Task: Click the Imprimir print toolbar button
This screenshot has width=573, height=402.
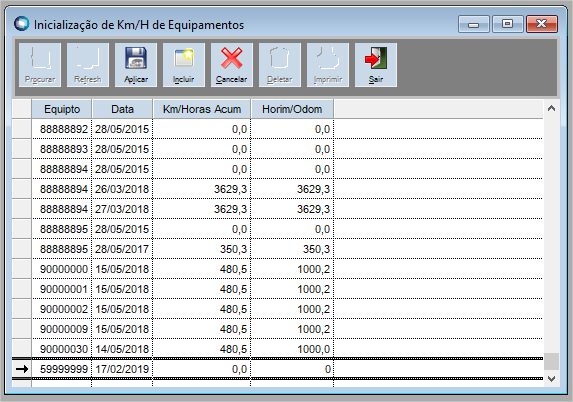Action: (x=328, y=65)
